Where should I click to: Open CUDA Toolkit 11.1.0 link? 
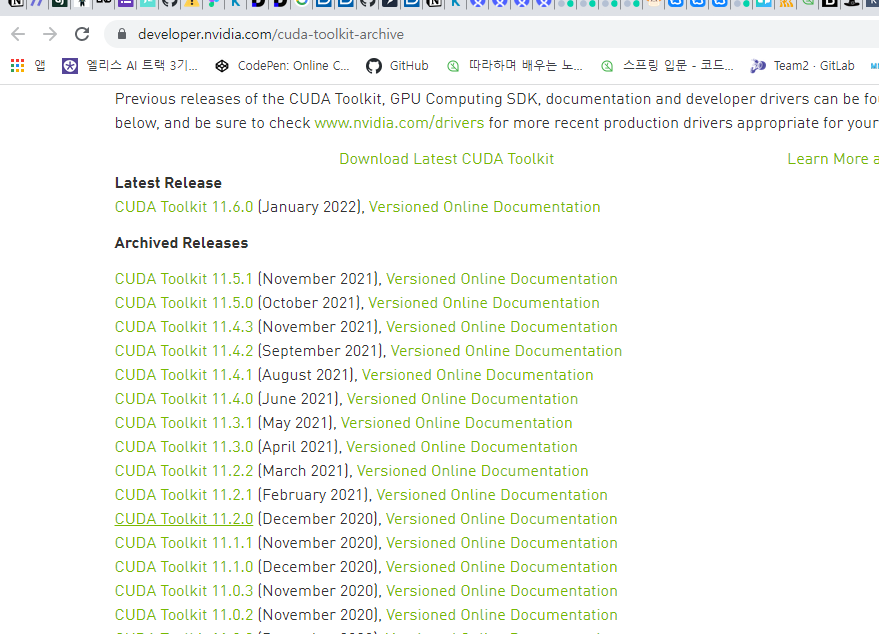[184, 567]
